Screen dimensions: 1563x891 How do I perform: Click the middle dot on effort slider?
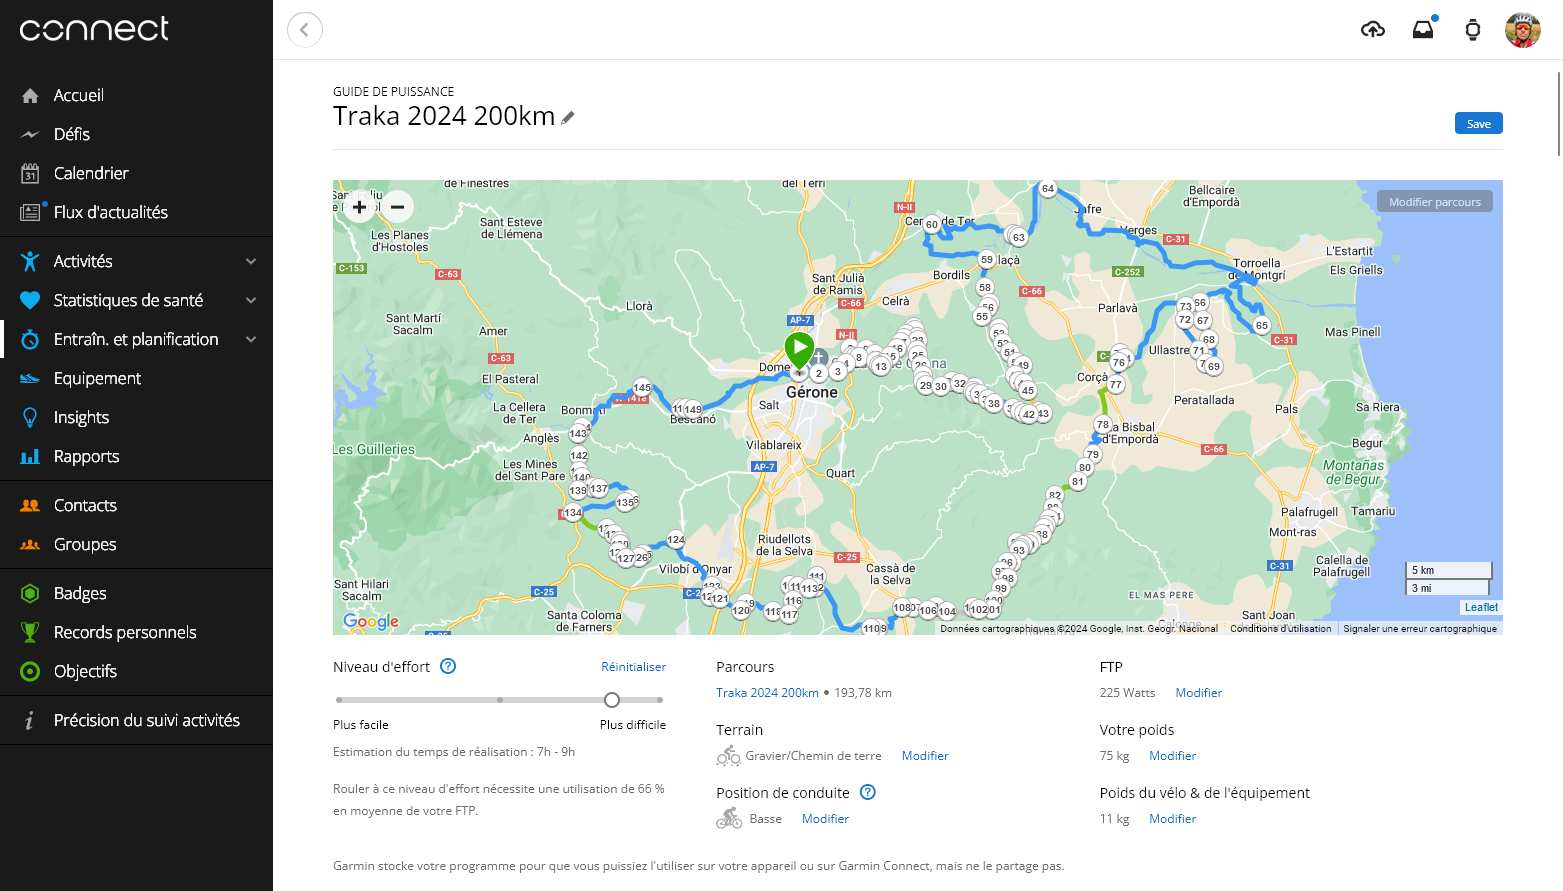coord(500,700)
